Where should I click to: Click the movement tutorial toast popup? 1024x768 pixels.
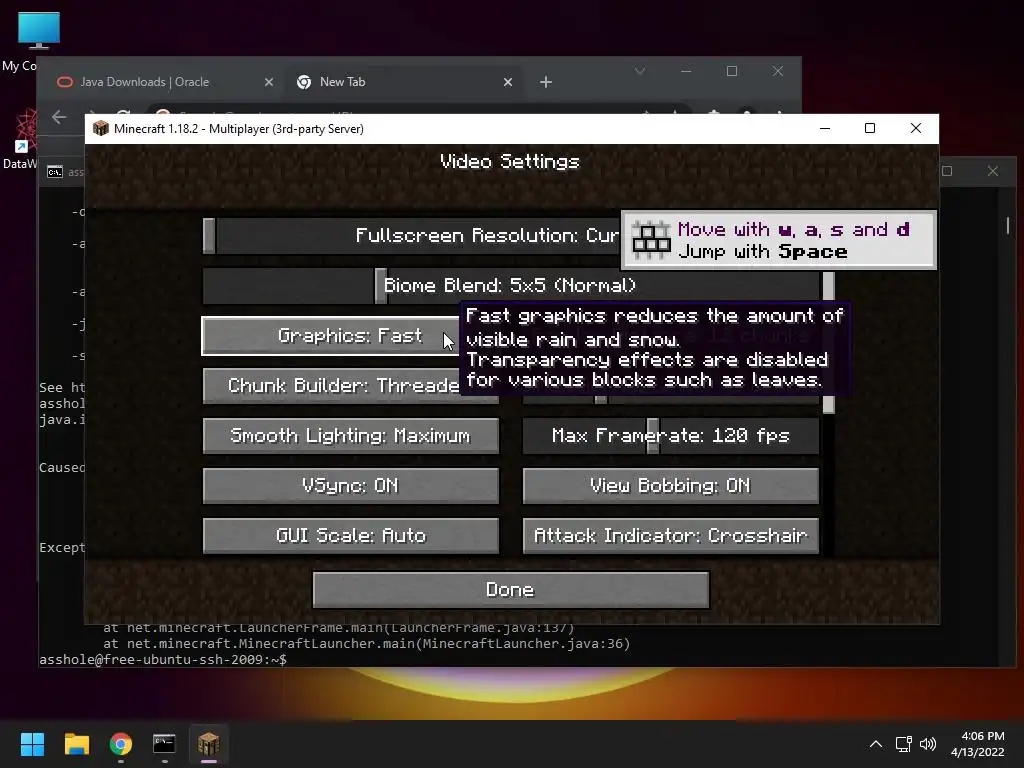778,240
